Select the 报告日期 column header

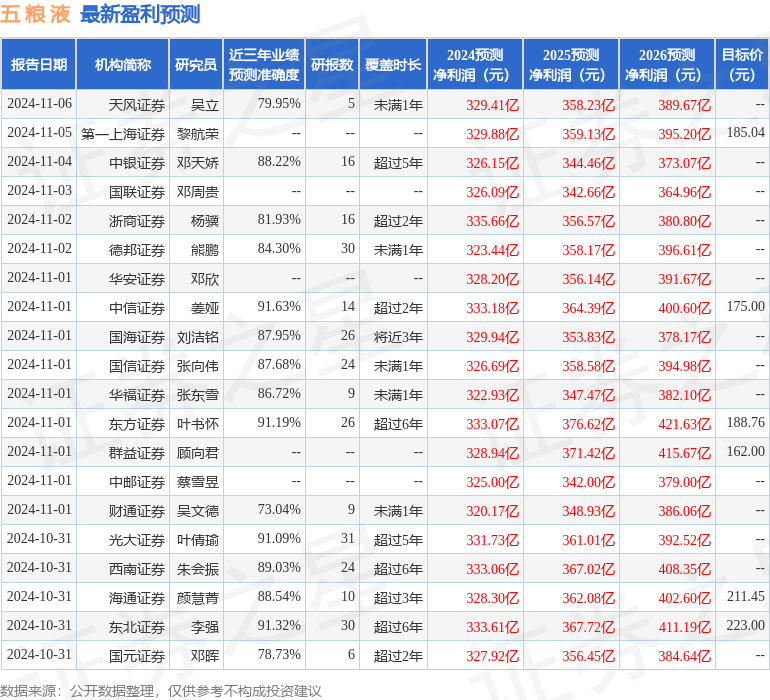pos(39,64)
